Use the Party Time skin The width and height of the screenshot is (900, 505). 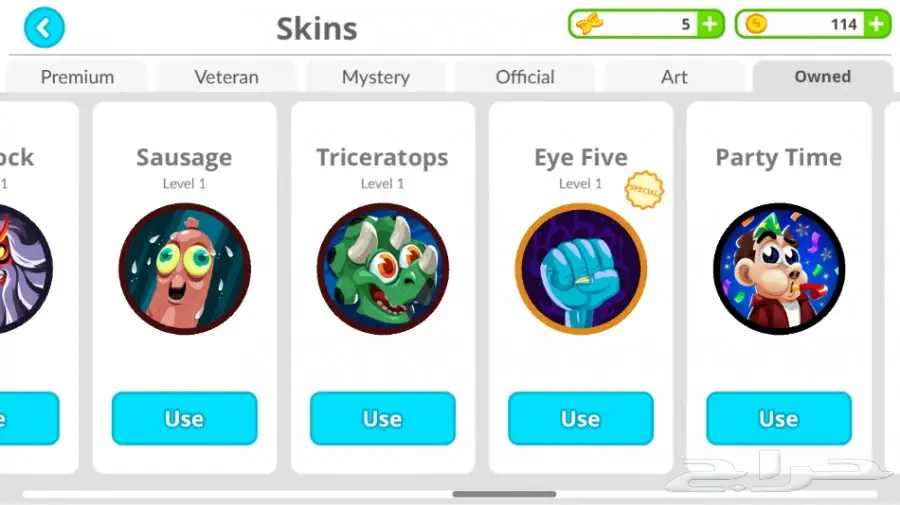click(x=779, y=418)
